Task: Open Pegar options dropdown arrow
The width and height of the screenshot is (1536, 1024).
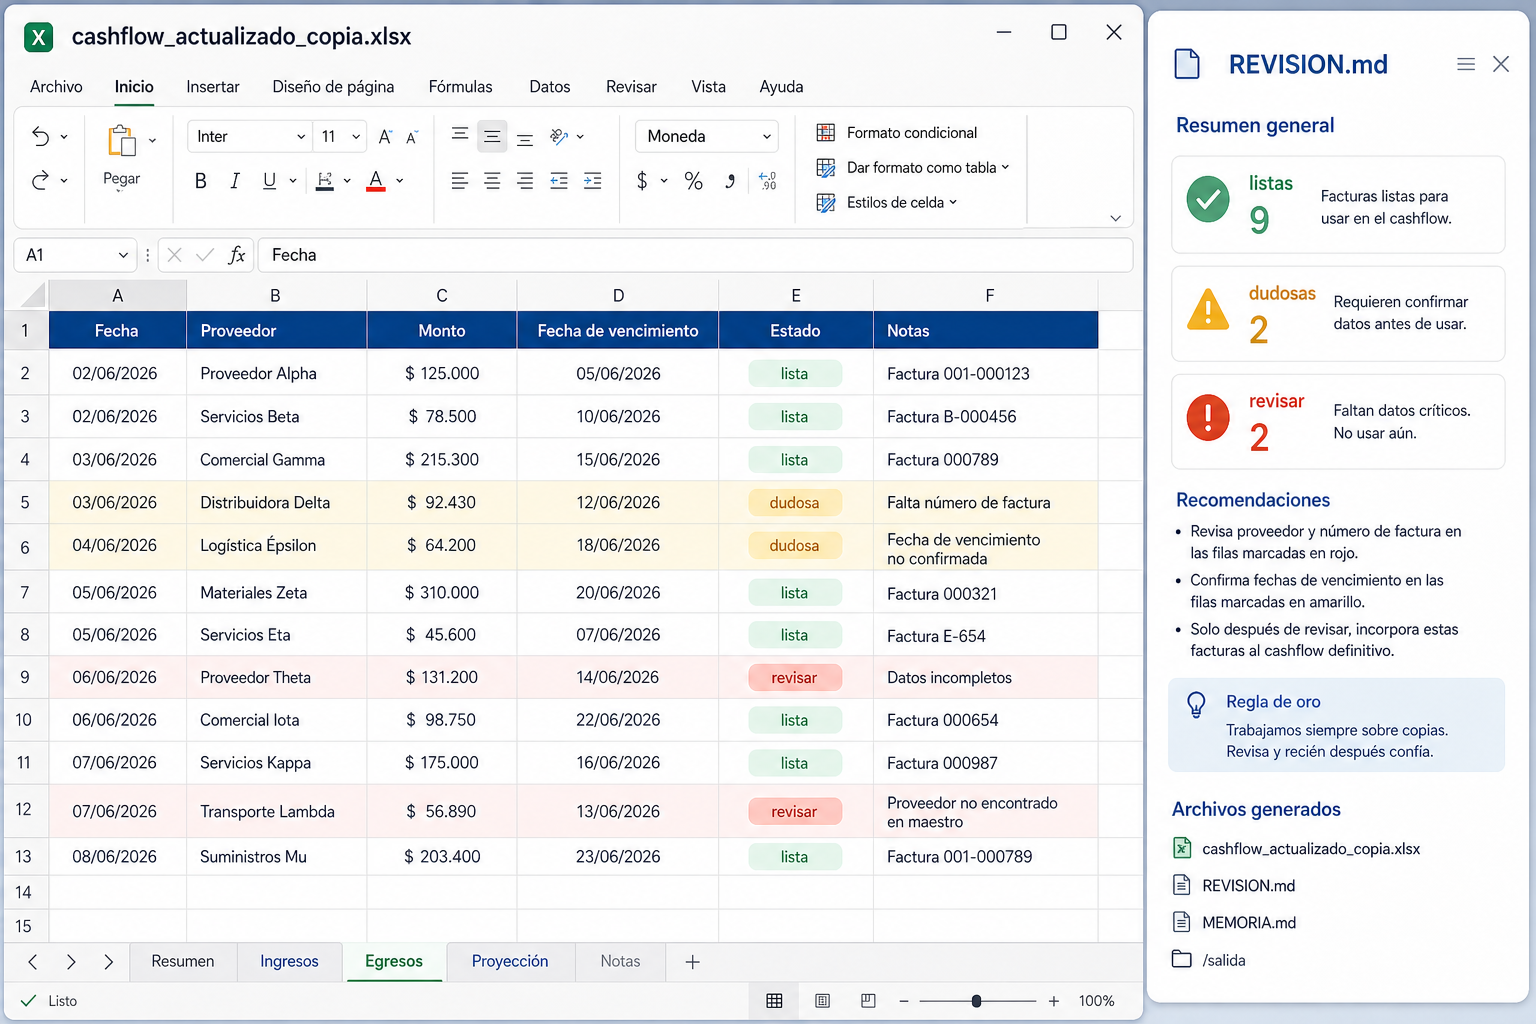Action: (152, 141)
